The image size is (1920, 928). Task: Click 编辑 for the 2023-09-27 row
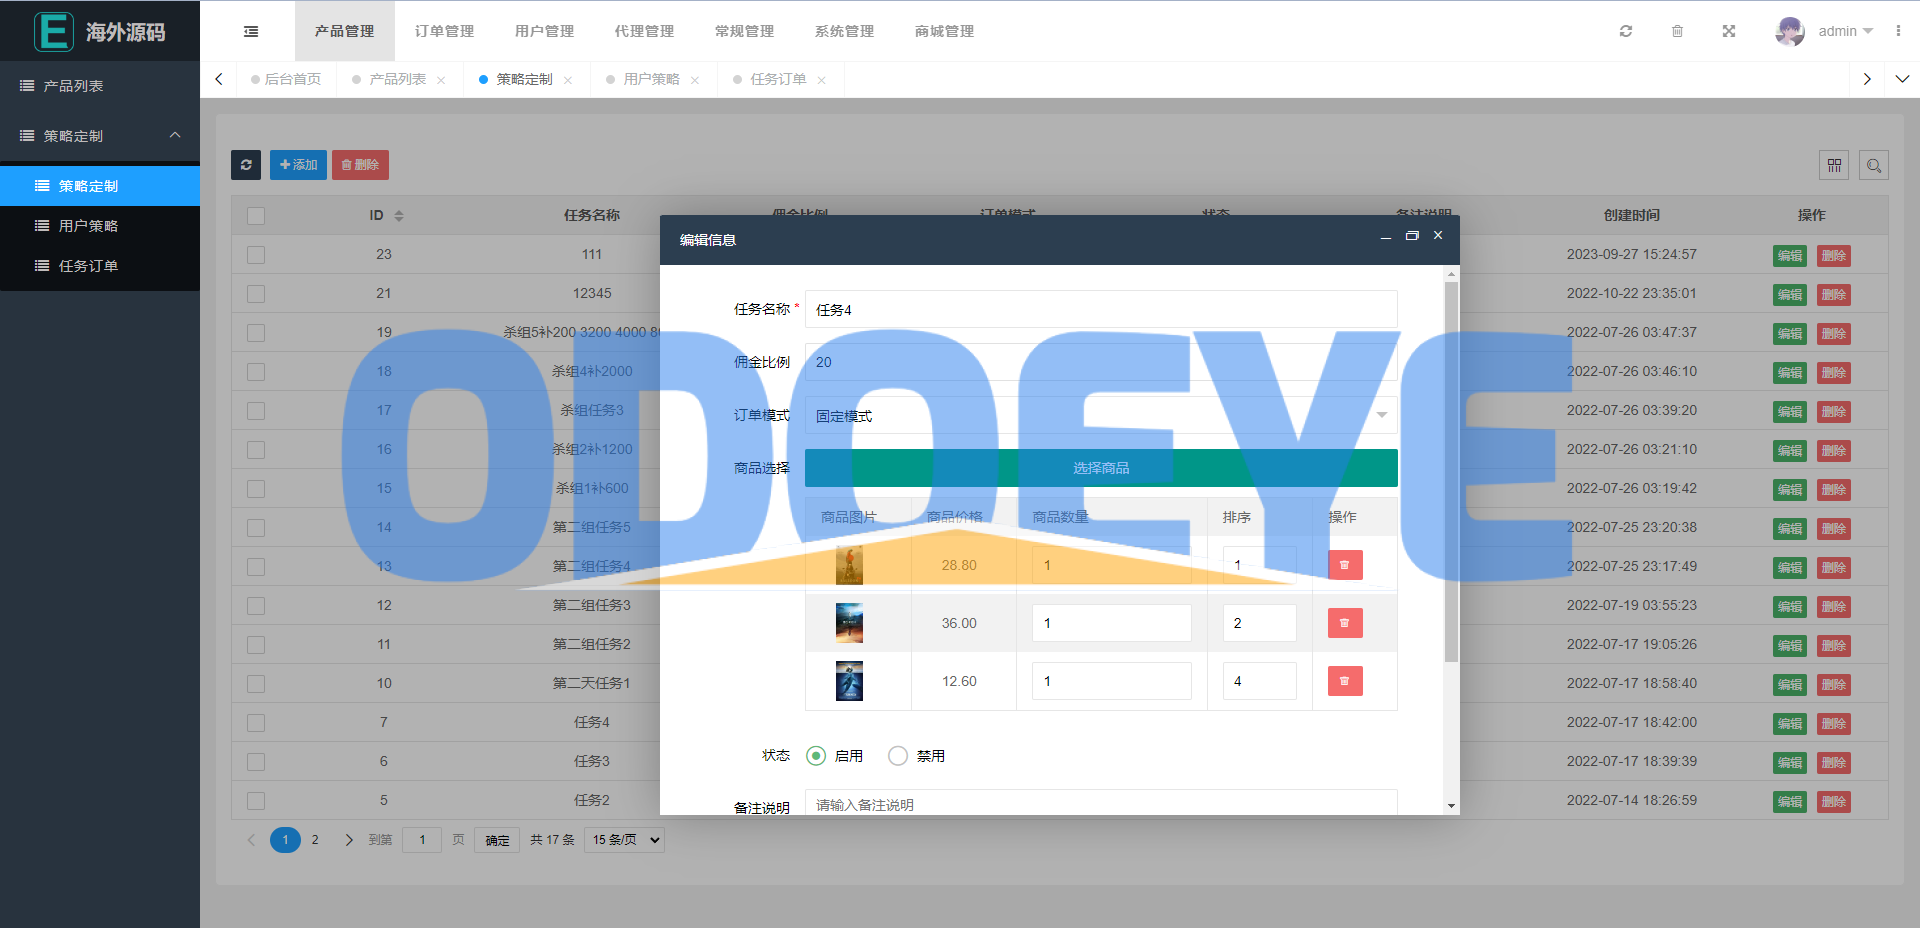1790,255
